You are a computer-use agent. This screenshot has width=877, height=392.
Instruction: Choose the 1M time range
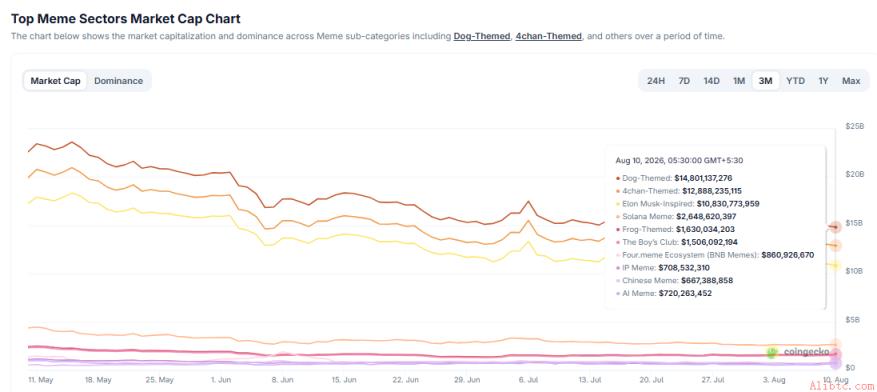click(739, 81)
